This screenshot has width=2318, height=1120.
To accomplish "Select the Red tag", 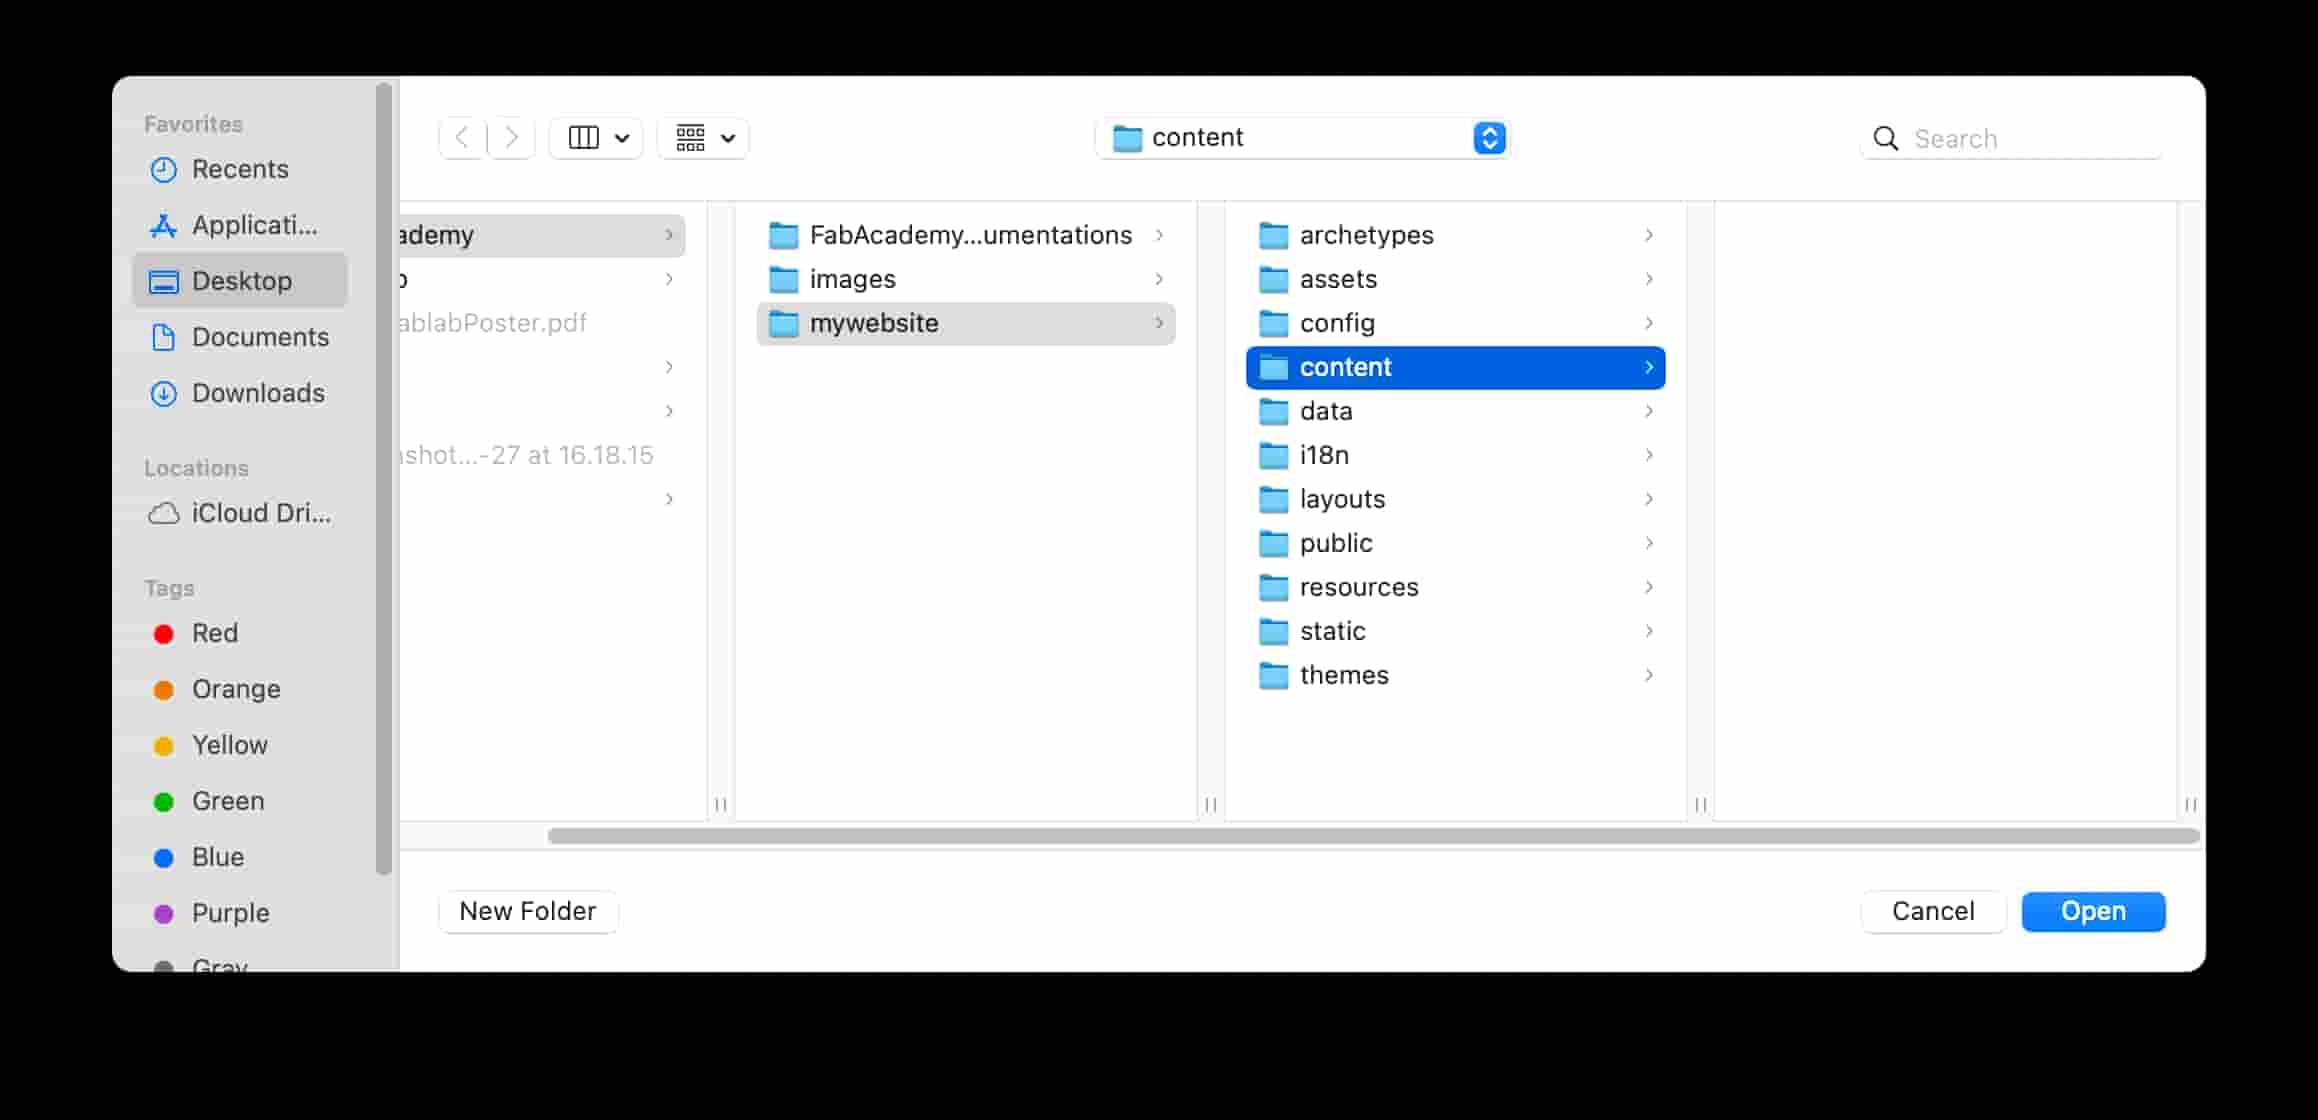I will click(x=213, y=633).
